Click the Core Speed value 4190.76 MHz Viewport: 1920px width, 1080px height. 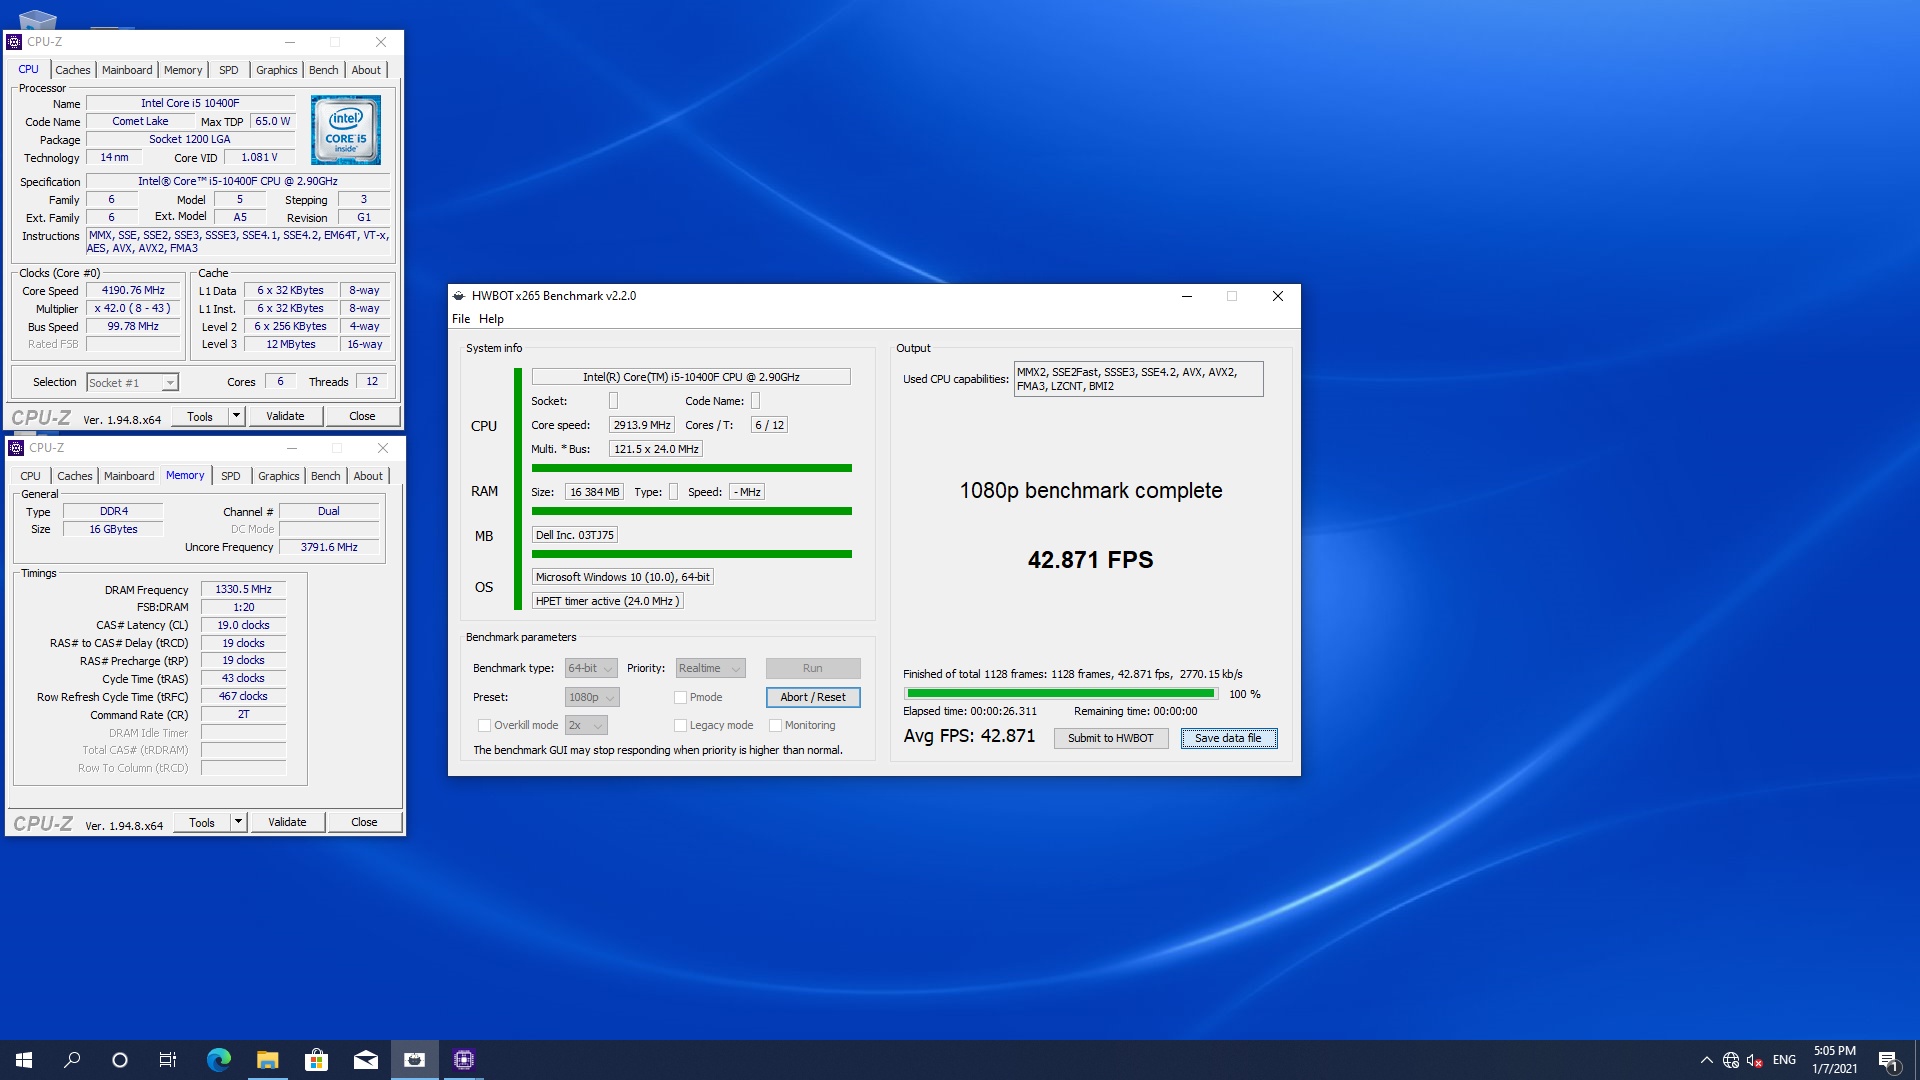[133, 291]
